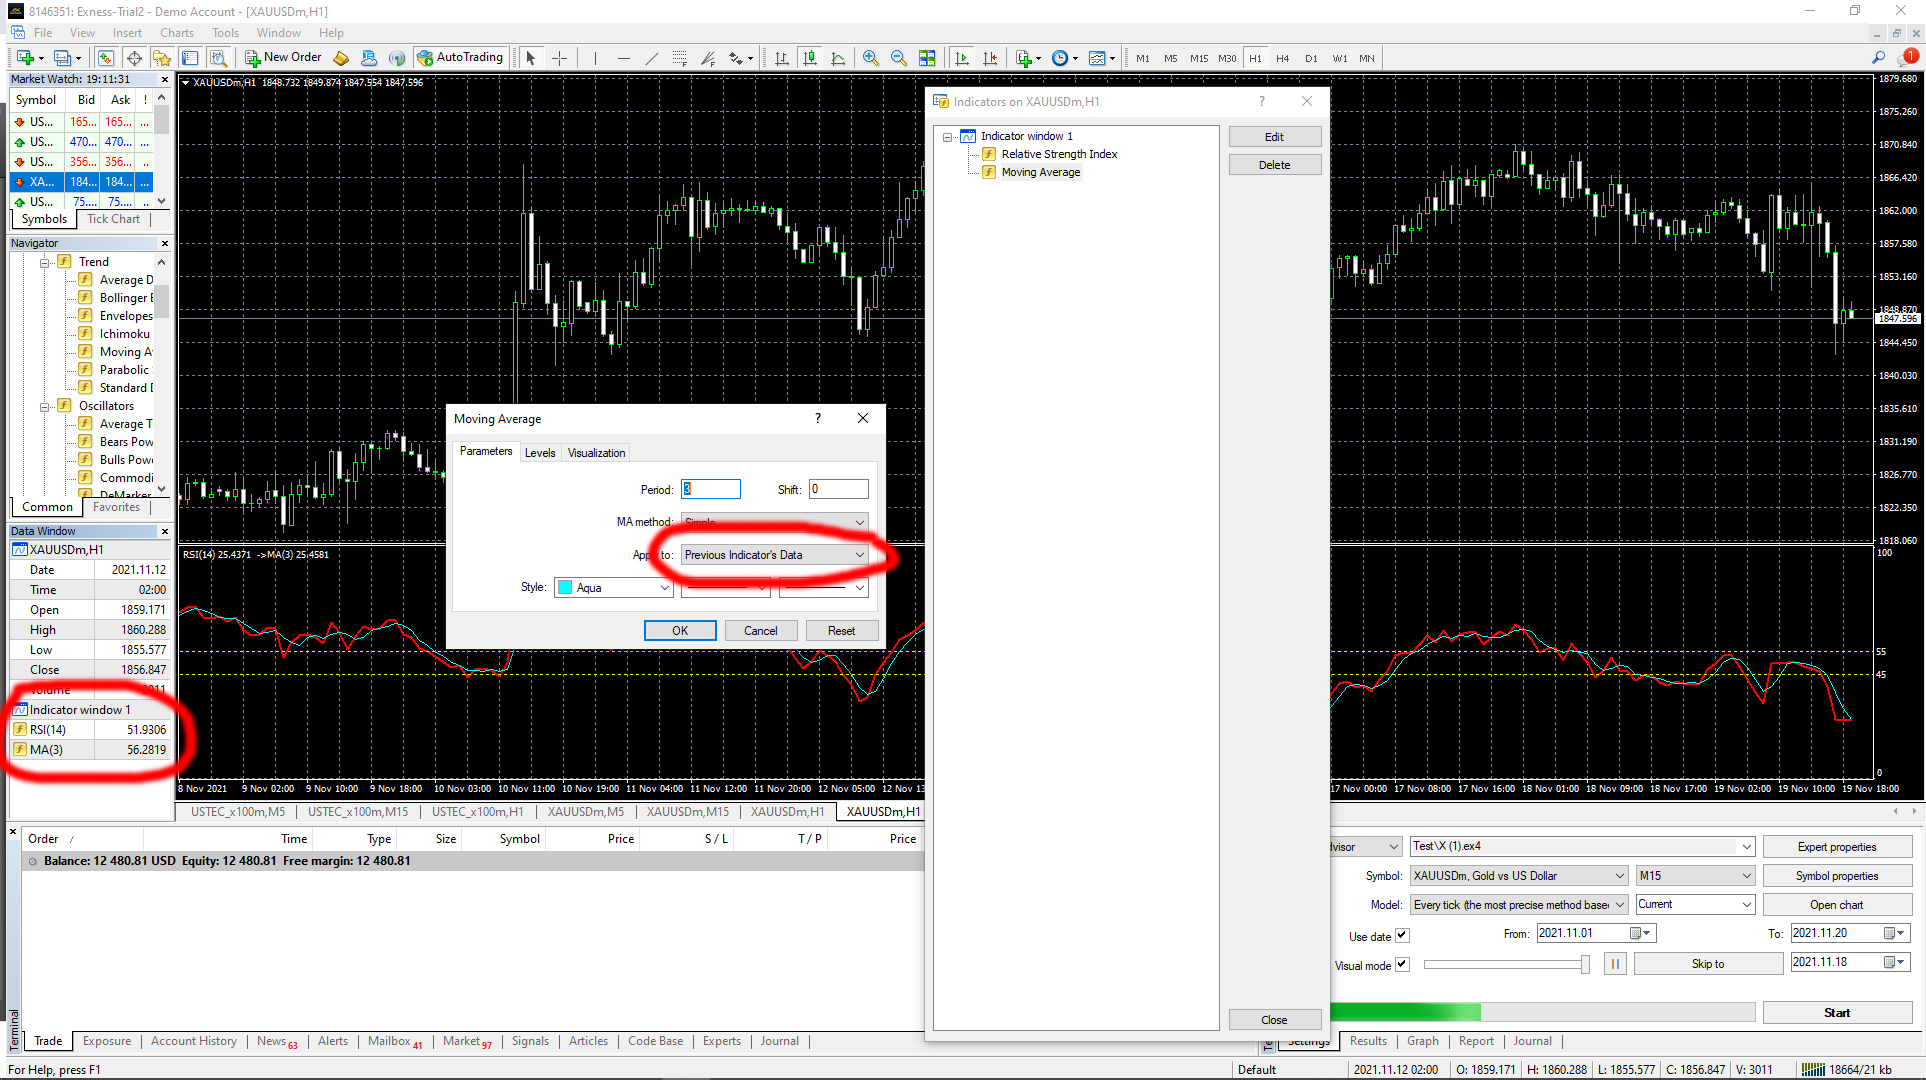Screen dimensions: 1926x1080
Task: Switch chart to Bar Chart icon
Action: pos(782,58)
